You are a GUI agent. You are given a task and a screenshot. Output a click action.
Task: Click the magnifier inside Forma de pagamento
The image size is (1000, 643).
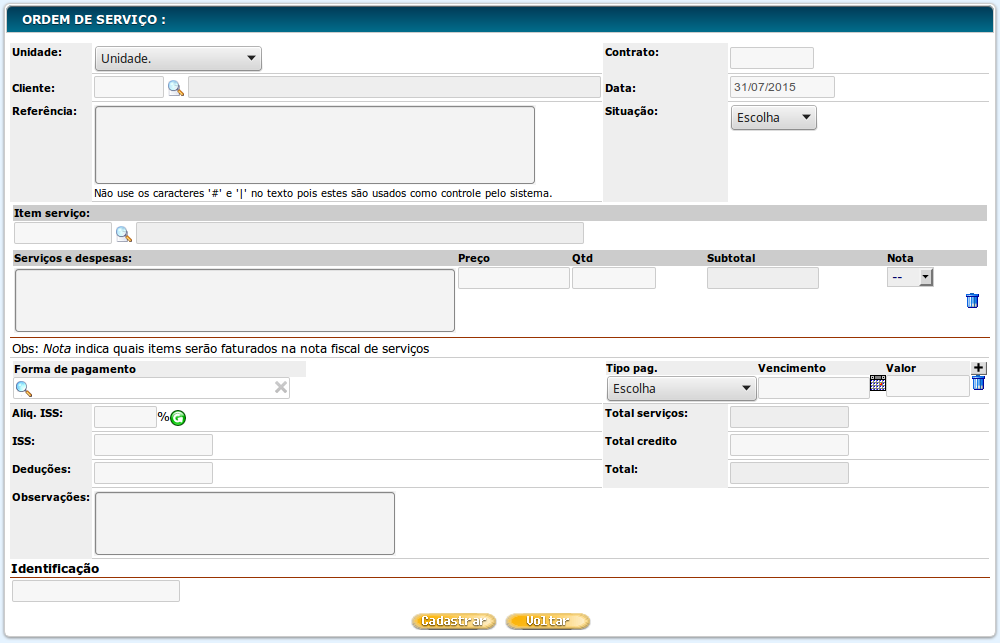tap(24, 388)
